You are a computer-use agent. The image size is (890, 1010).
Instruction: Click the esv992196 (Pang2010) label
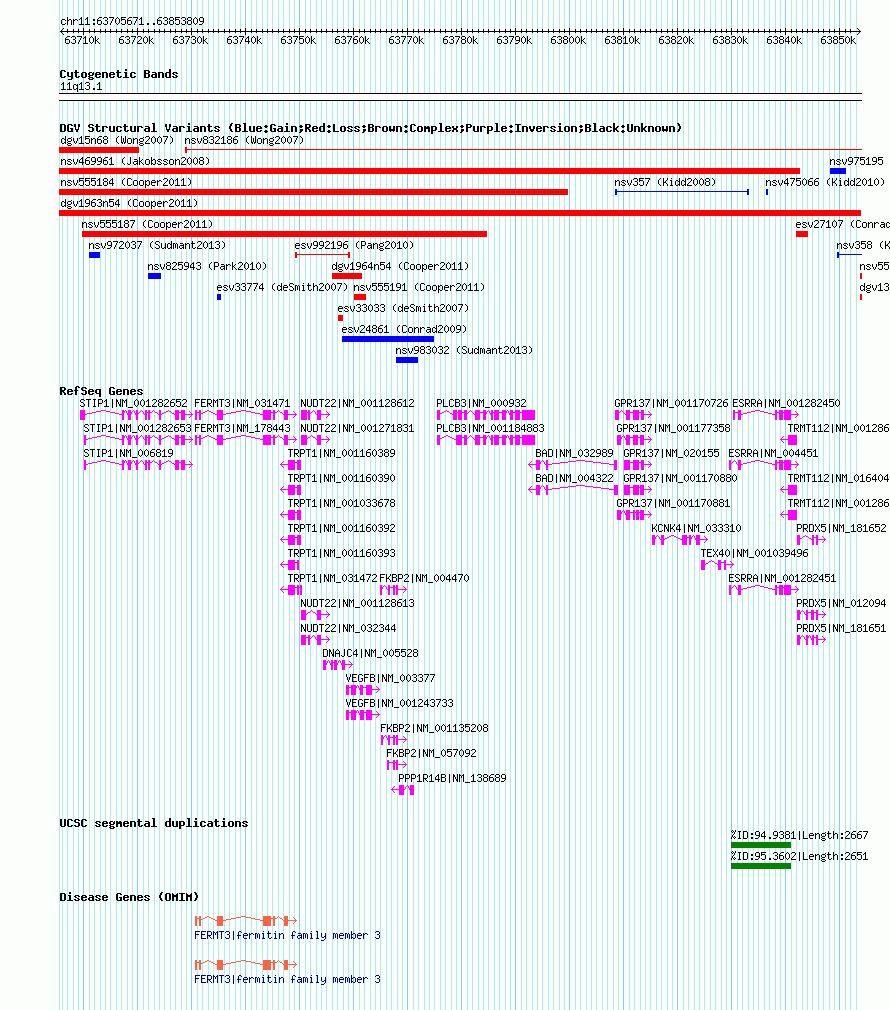(x=354, y=245)
